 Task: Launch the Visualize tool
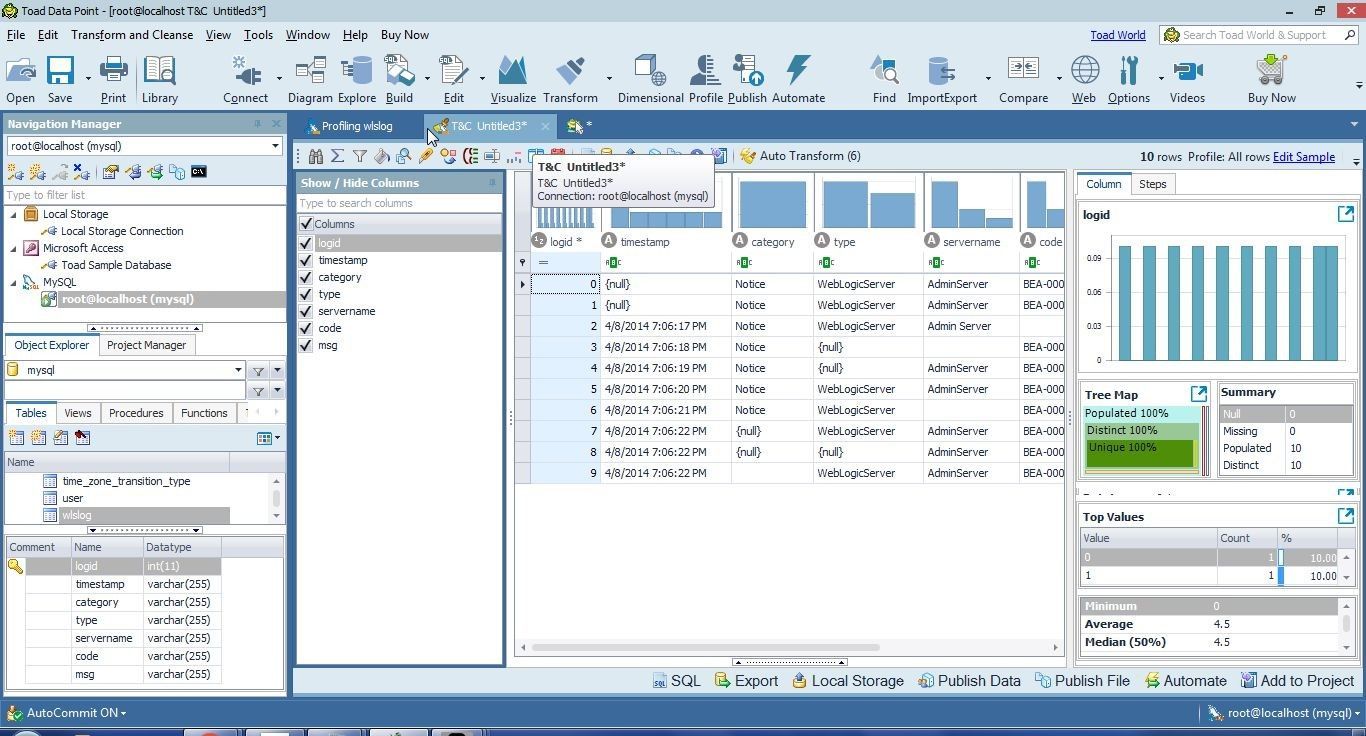tap(513, 79)
